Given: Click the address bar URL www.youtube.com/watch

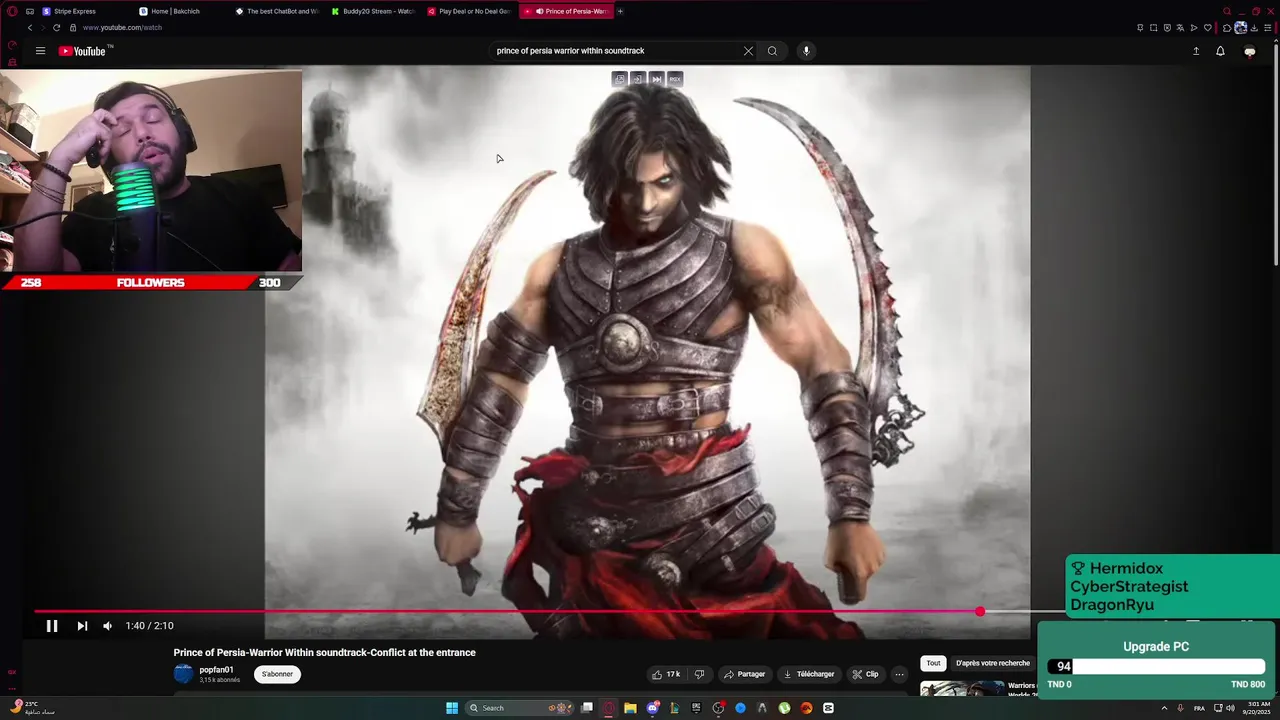Looking at the screenshot, I should point(122,28).
